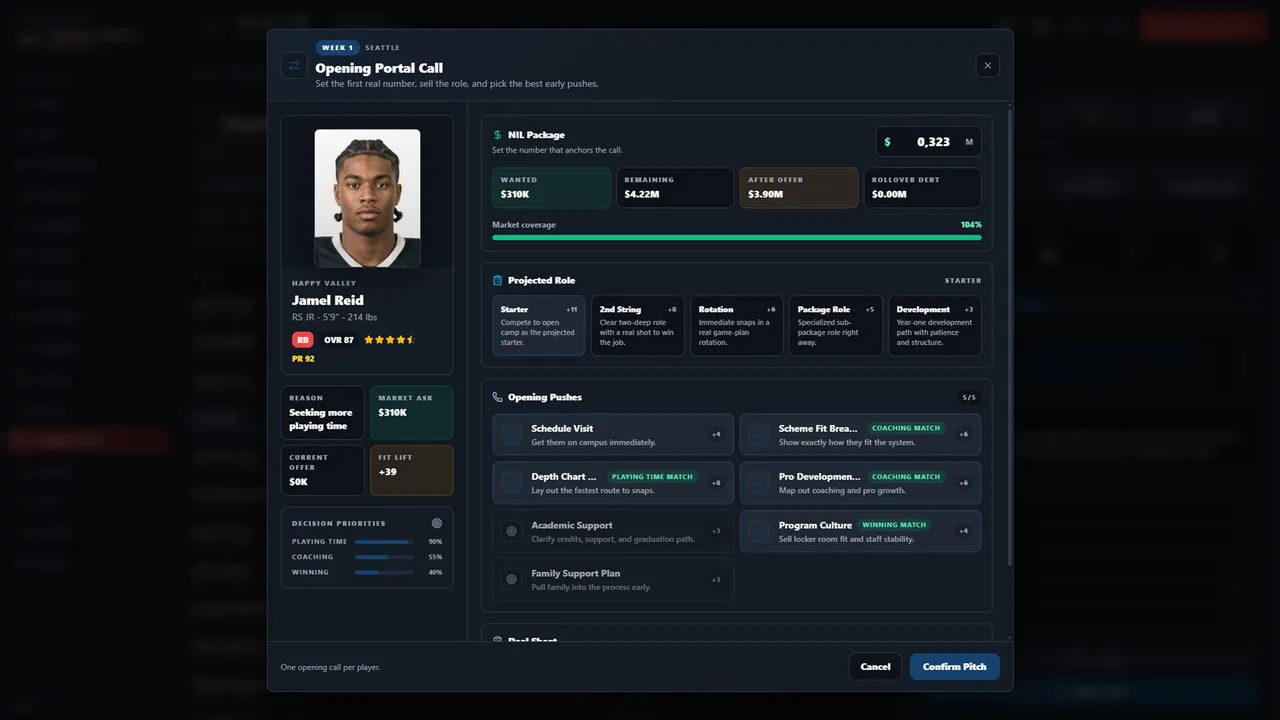Click the 'One opening call per player.' note
The height and width of the screenshot is (720, 1280).
click(330, 667)
